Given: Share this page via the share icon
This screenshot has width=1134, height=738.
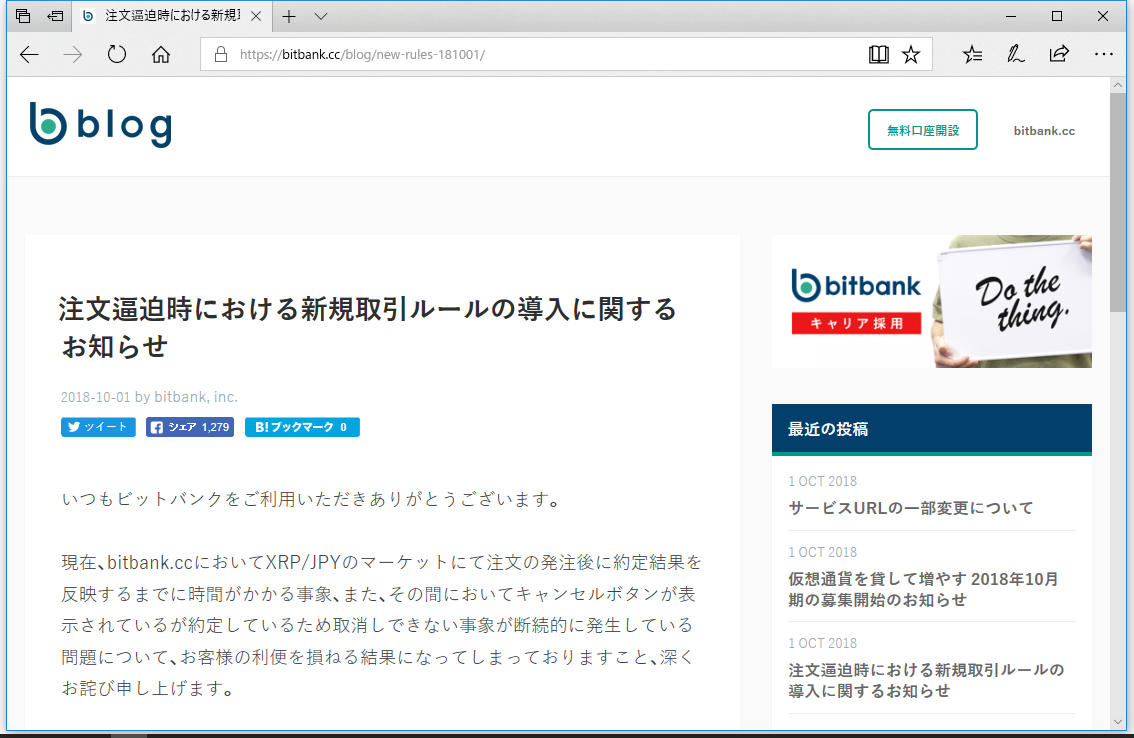Looking at the screenshot, I should (1059, 55).
